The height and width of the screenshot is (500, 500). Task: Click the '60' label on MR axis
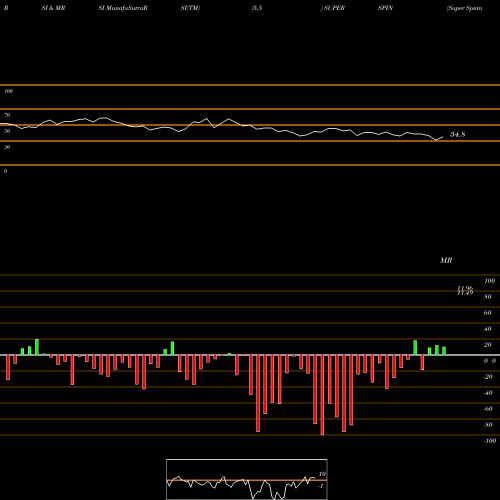[x=488, y=313]
